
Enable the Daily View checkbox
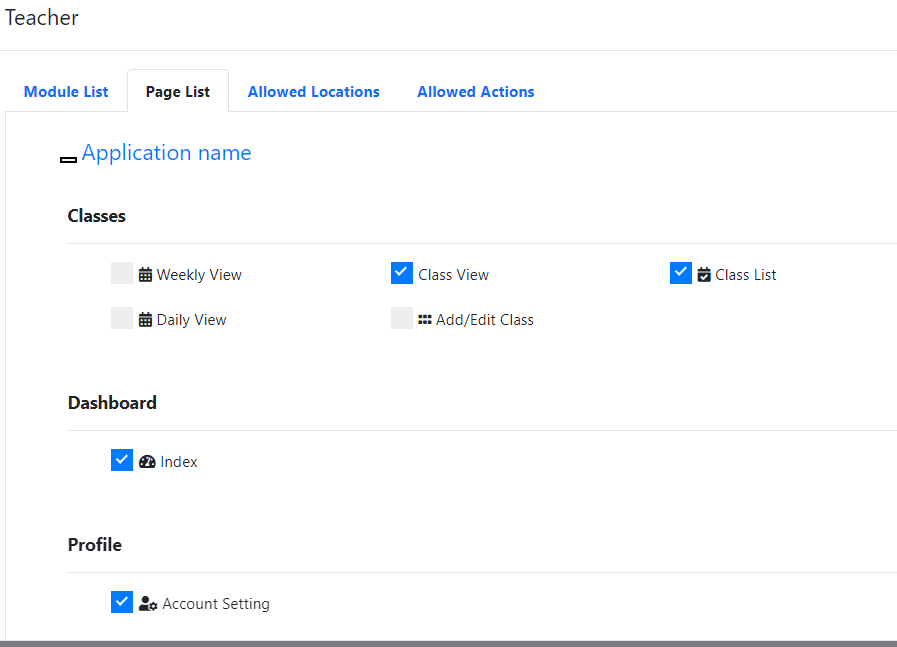pos(122,319)
